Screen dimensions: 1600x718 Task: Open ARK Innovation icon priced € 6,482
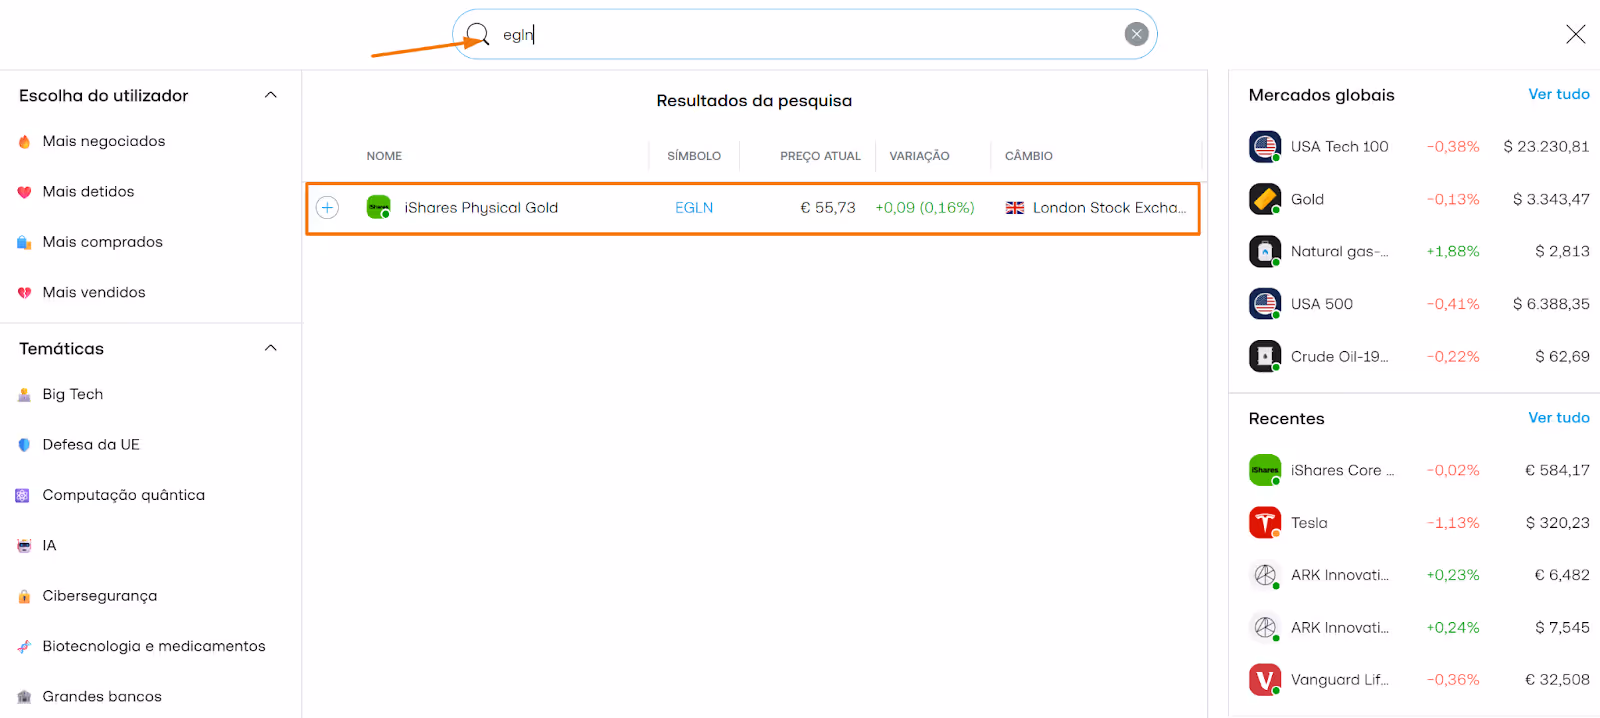click(1265, 575)
